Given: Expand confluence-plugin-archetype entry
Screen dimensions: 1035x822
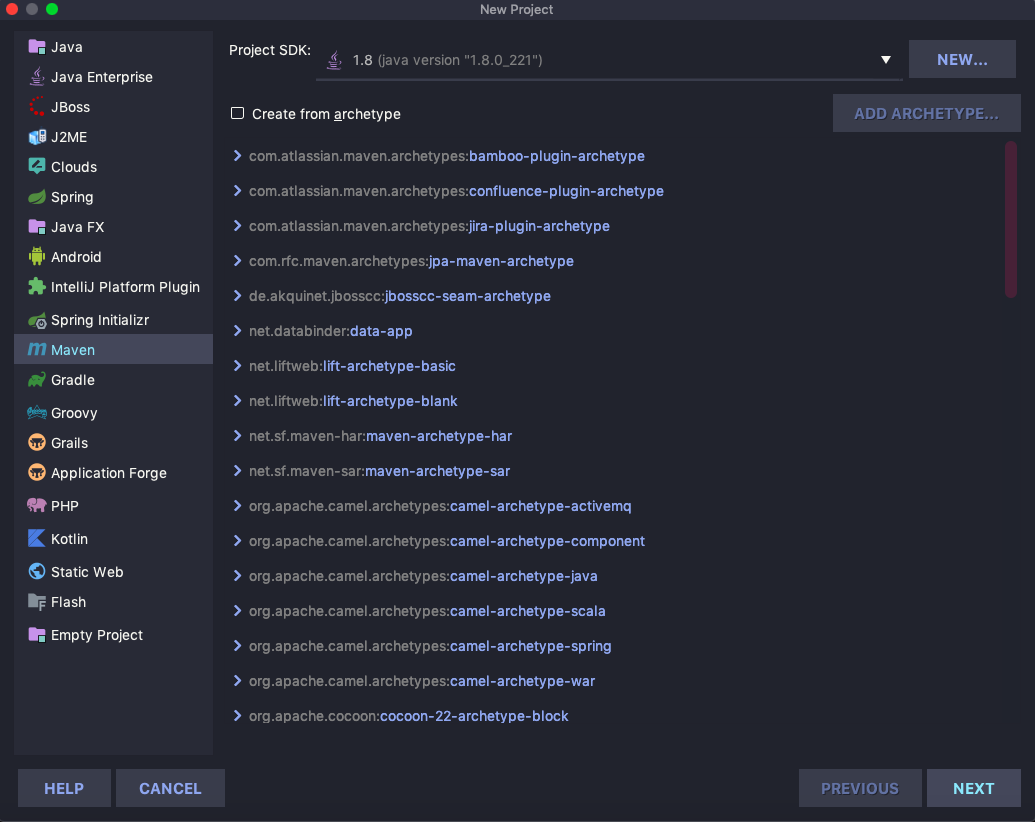Looking at the screenshot, I should [237, 191].
